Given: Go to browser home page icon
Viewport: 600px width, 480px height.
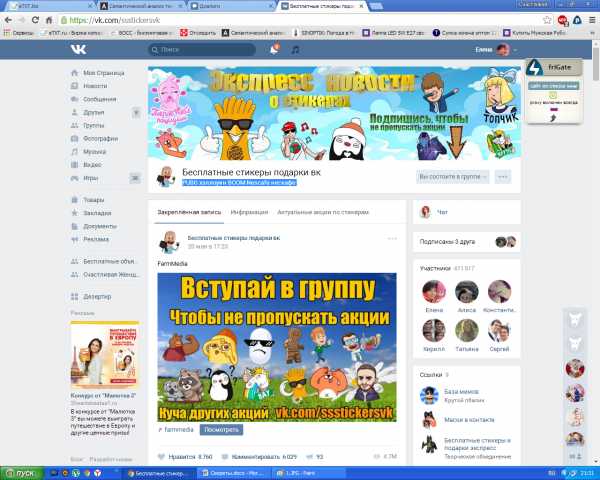Looking at the screenshot, I should tap(49, 20).
